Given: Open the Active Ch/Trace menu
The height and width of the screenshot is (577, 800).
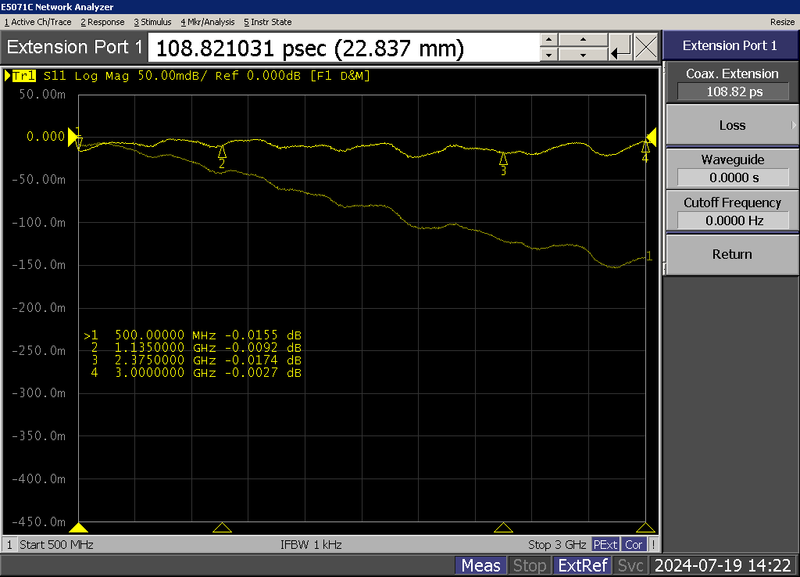Looking at the screenshot, I should 41,21.
